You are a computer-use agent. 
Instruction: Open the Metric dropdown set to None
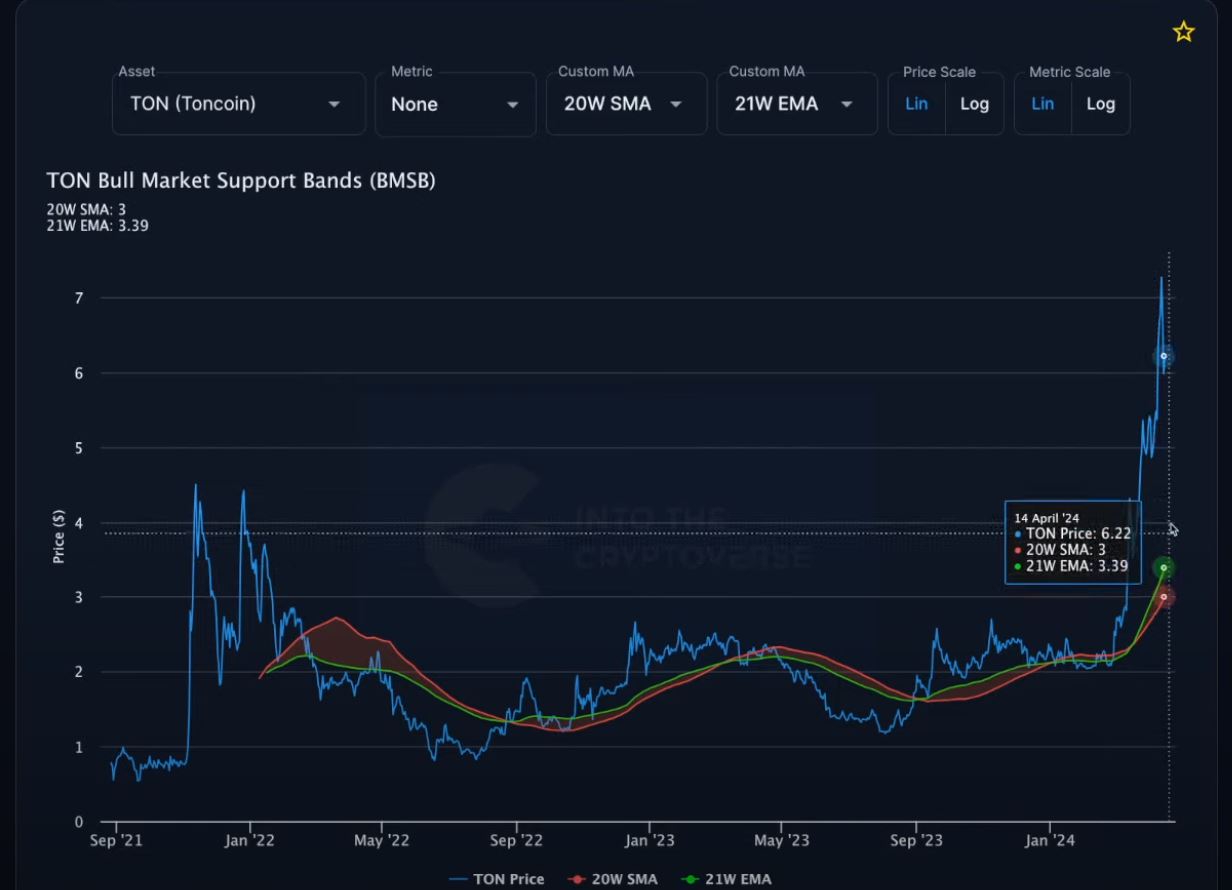tap(456, 103)
